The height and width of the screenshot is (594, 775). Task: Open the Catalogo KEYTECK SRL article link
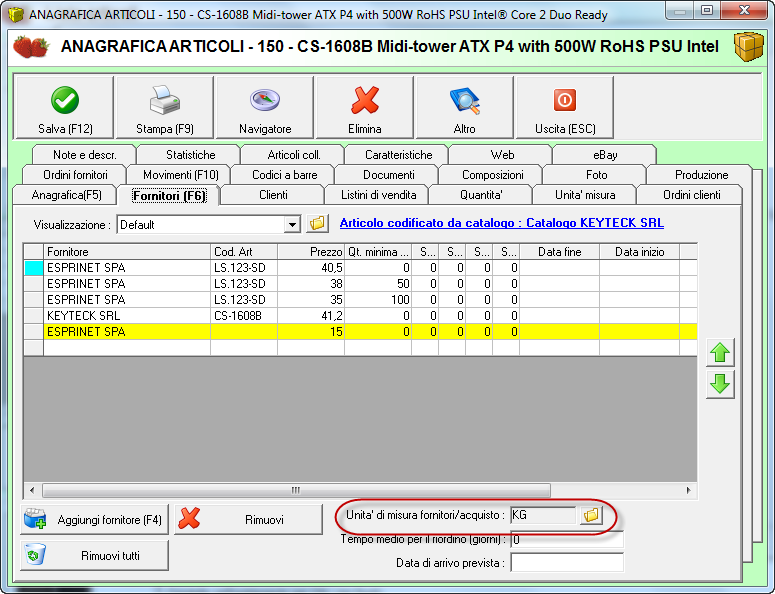pos(502,223)
